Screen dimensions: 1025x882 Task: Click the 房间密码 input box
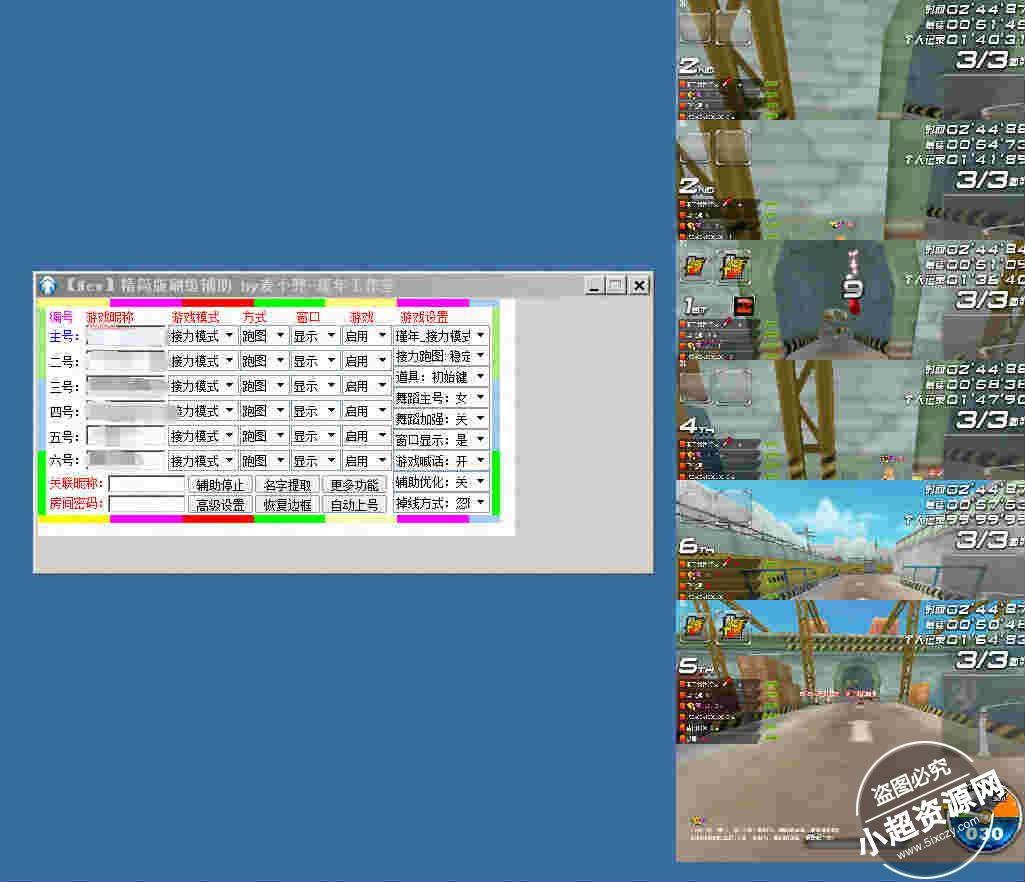pos(147,505)
